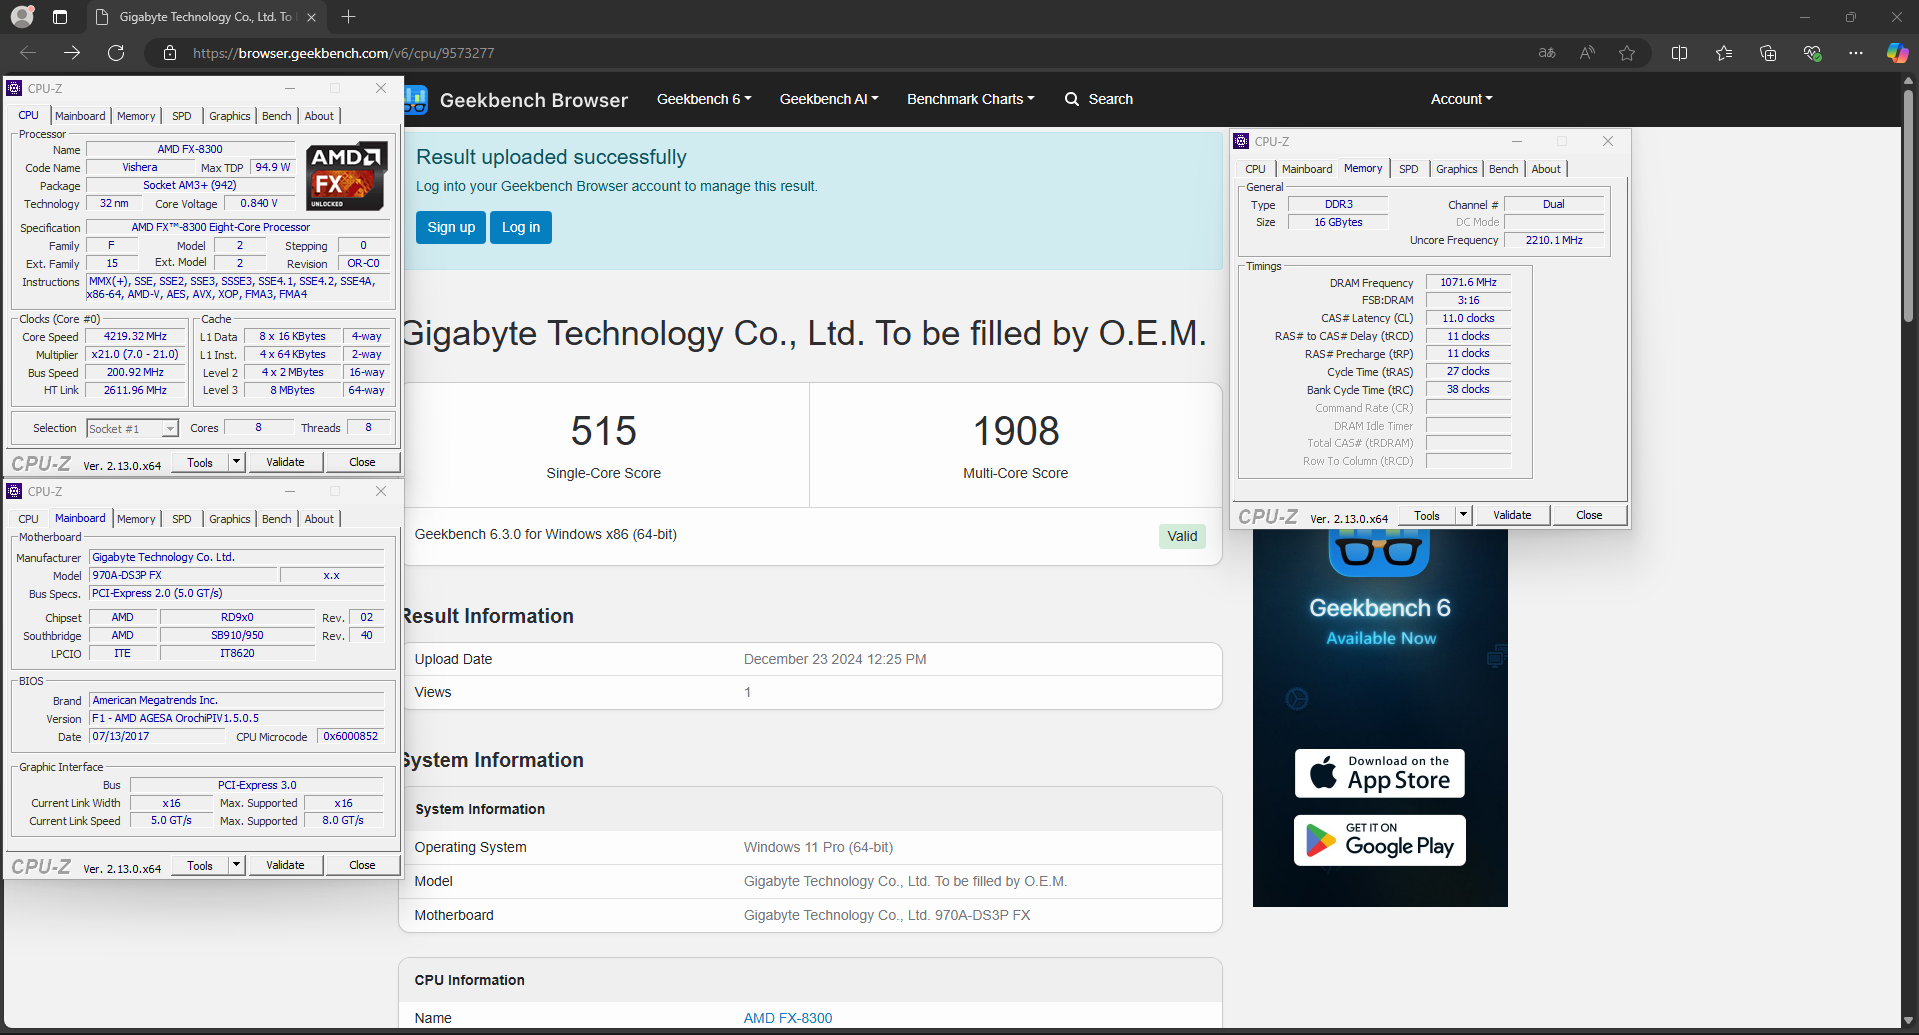This screenshot has width=1919, height=1035.
Task: Open the favorites list icon
Action: [1724, 53]
